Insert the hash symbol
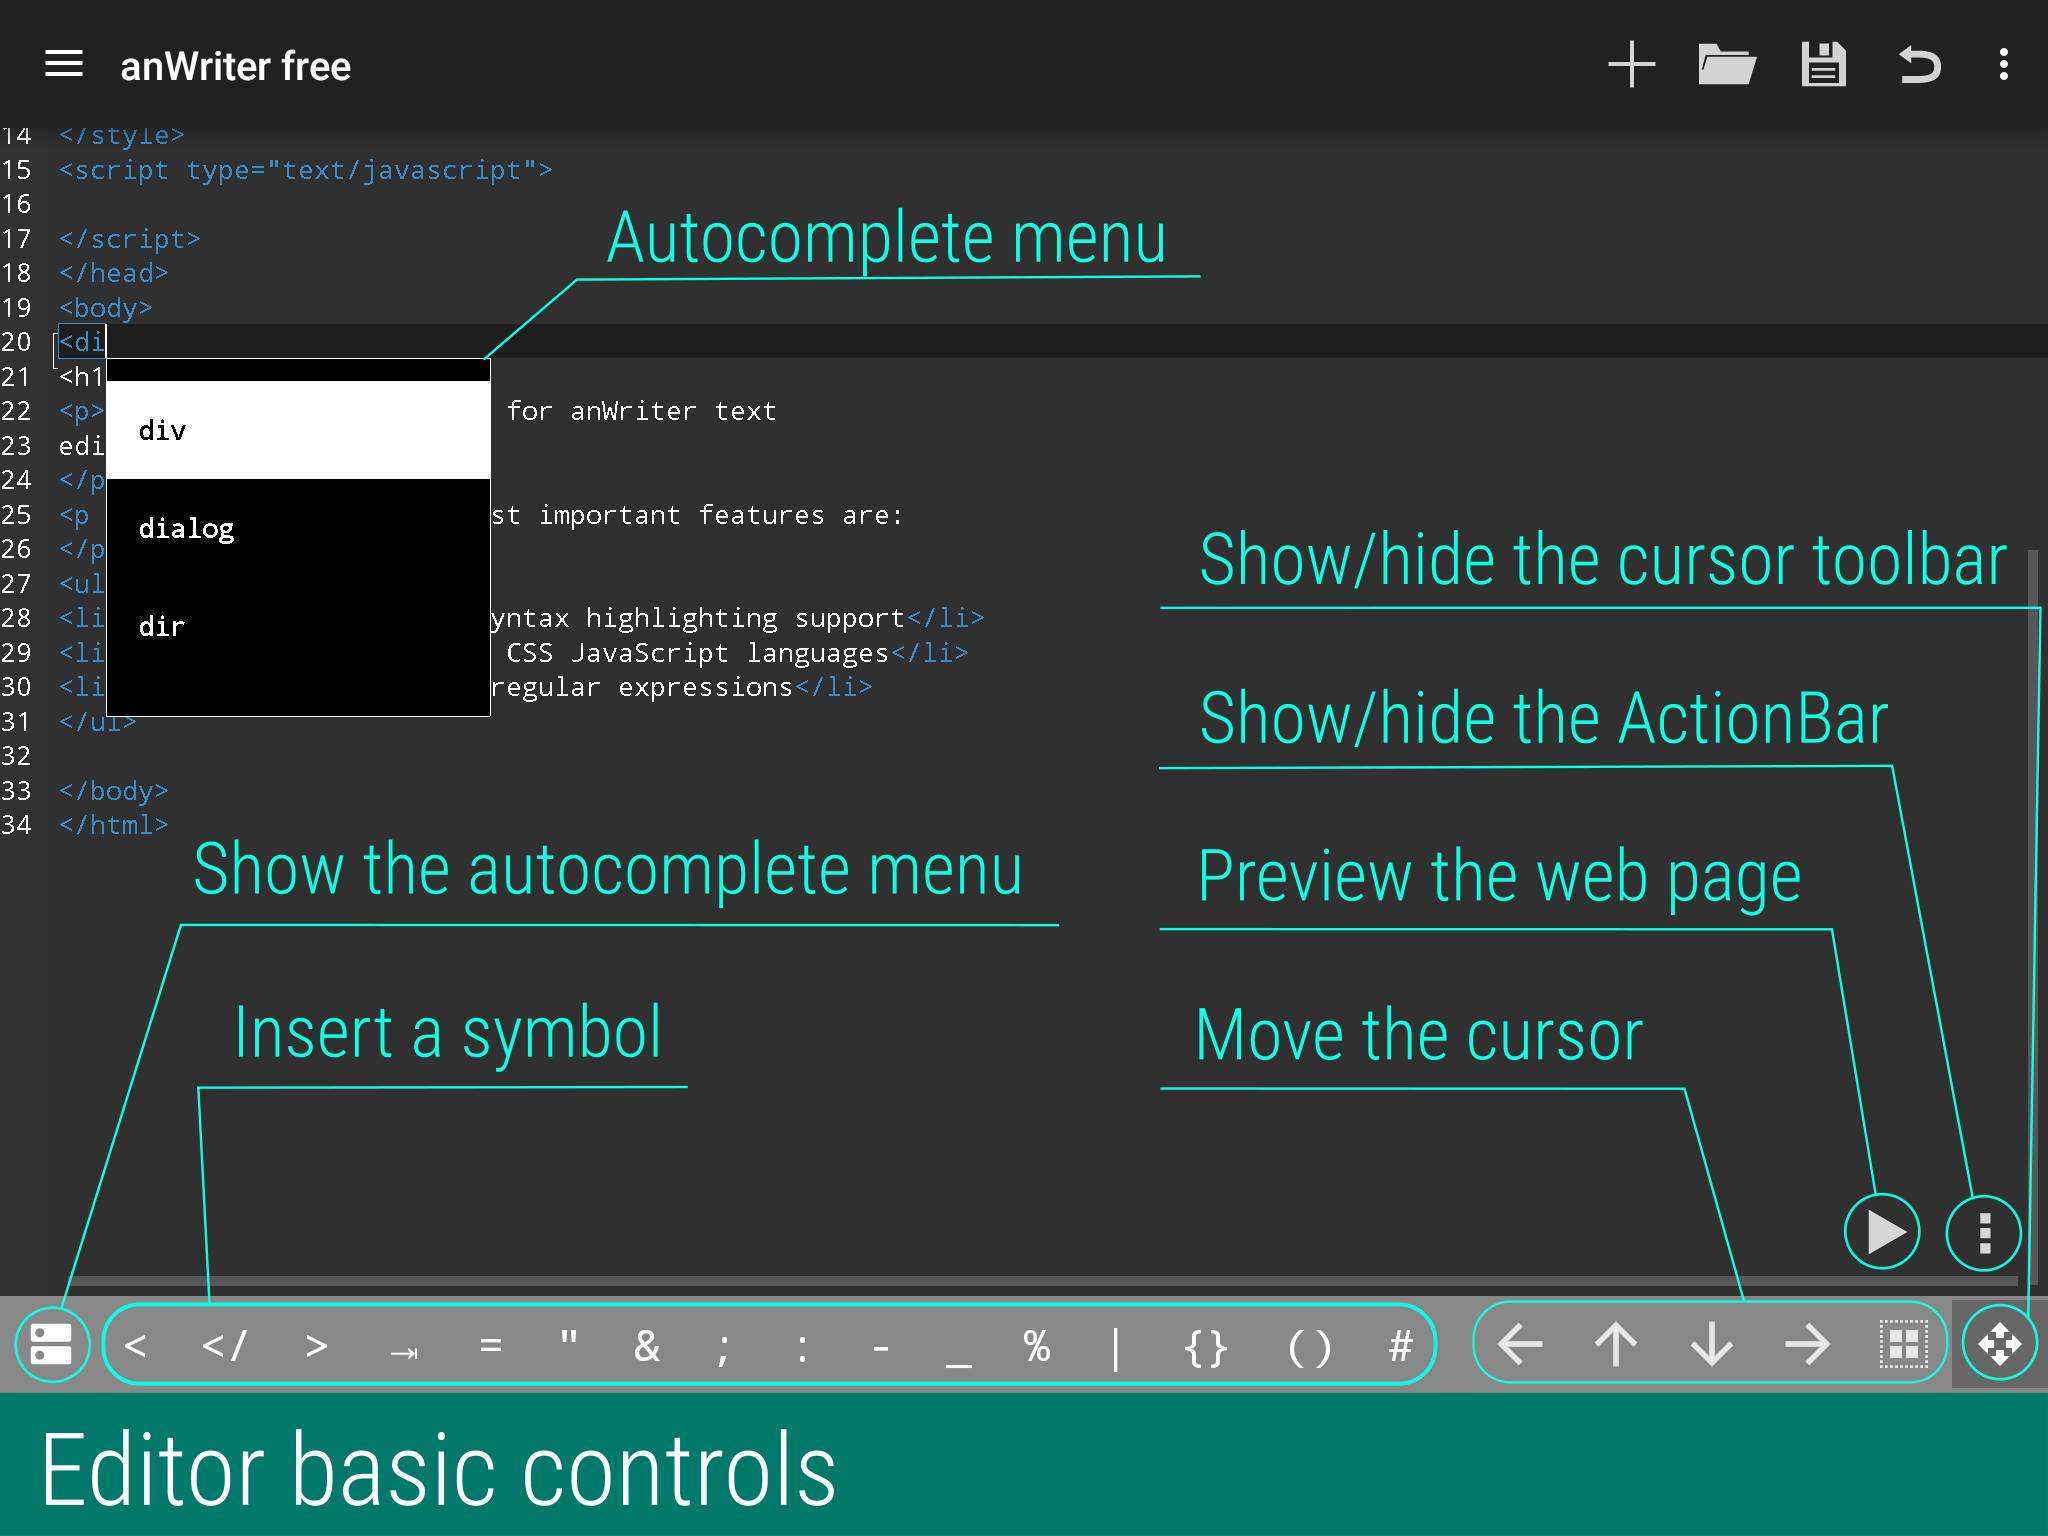 pos(1400,1346)
